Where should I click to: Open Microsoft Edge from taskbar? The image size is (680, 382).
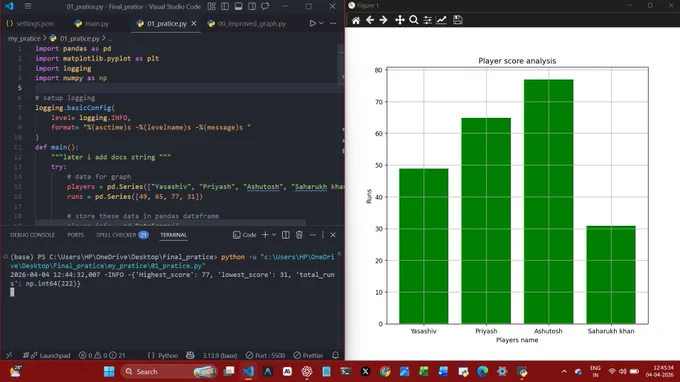coord(482,372)
